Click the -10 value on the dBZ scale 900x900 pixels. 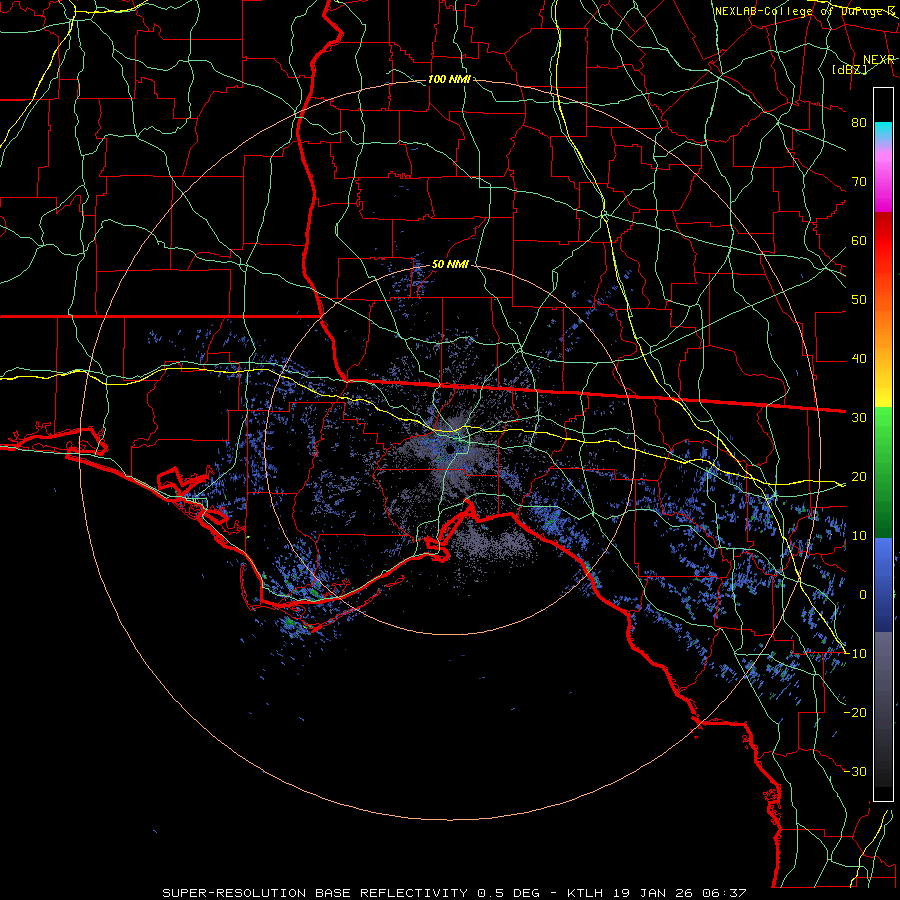pyautogui.click(x=855, y=654)
